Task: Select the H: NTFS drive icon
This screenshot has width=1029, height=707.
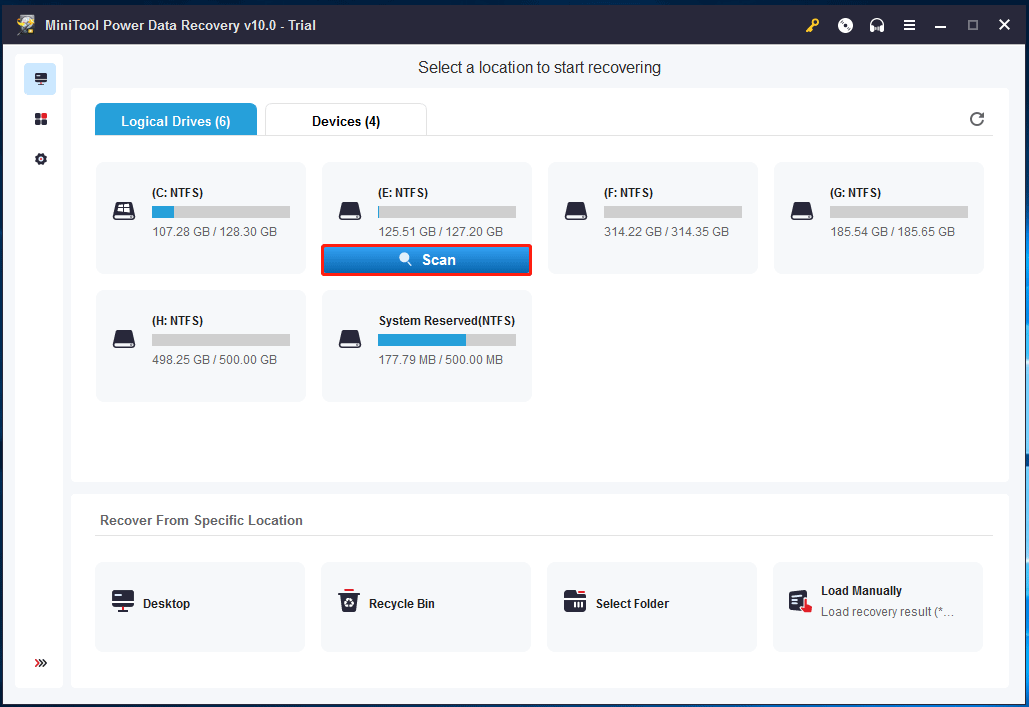Action: (124, 339)
